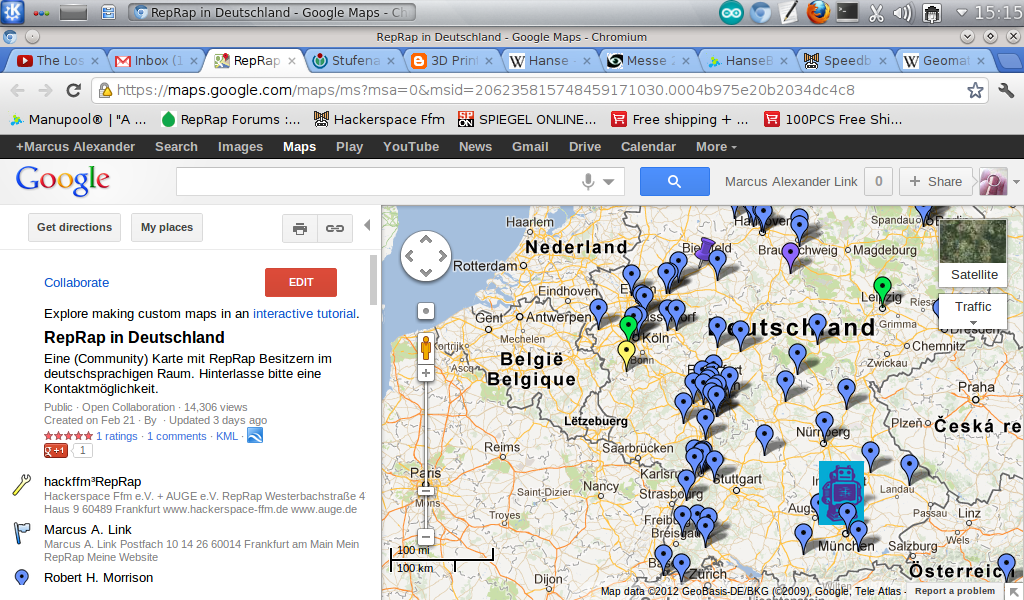Pick the Street View pegman icon
Screen dimensions: 1024x600
426,347
